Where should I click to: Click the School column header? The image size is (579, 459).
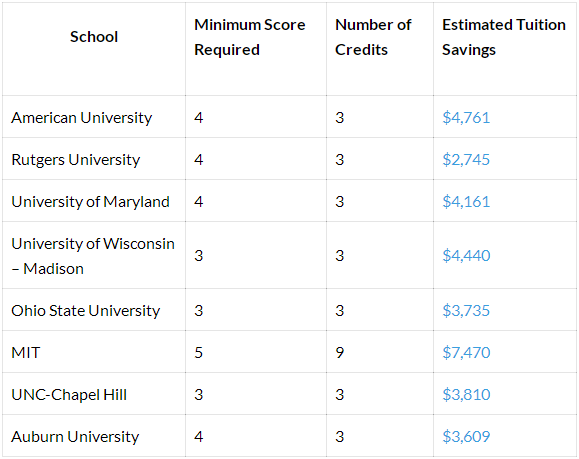94,37
